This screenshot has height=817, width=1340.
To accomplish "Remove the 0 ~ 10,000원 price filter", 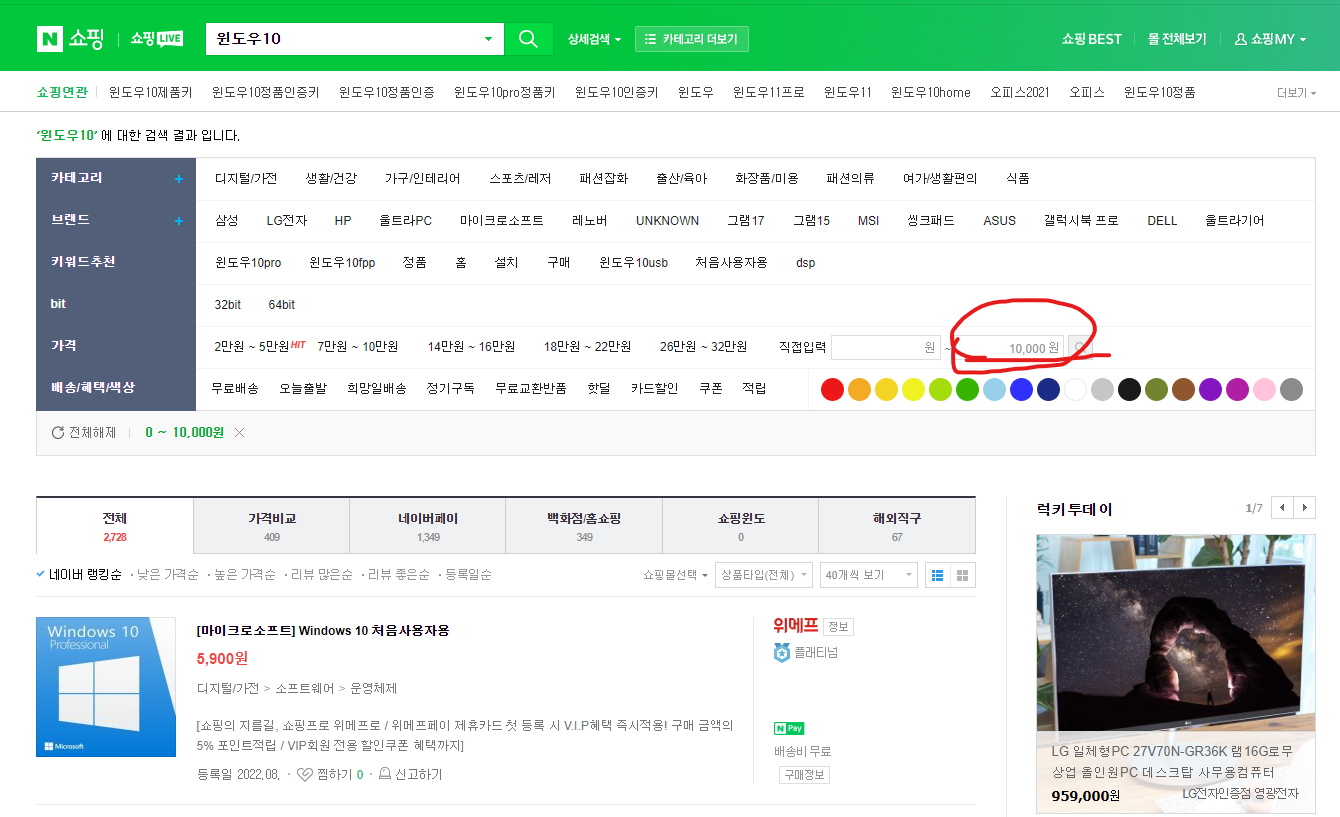I will (239, 433).
